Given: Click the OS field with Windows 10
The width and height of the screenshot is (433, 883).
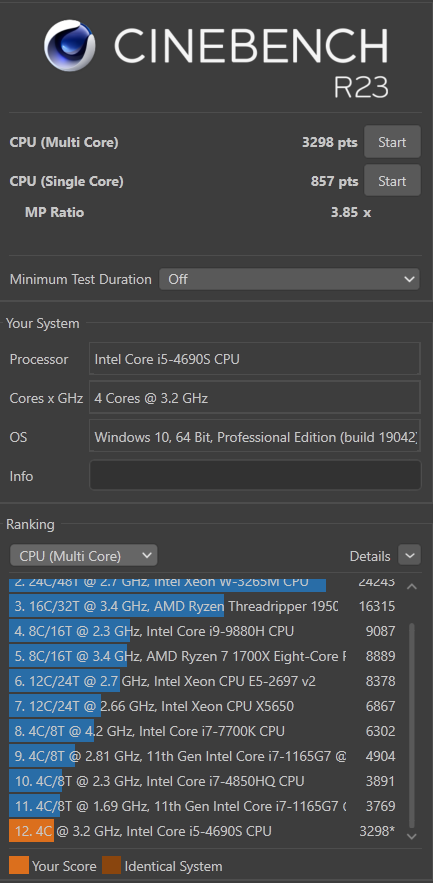Looking at the screenshot, I should pyautogui.click(x=255, y=436).
